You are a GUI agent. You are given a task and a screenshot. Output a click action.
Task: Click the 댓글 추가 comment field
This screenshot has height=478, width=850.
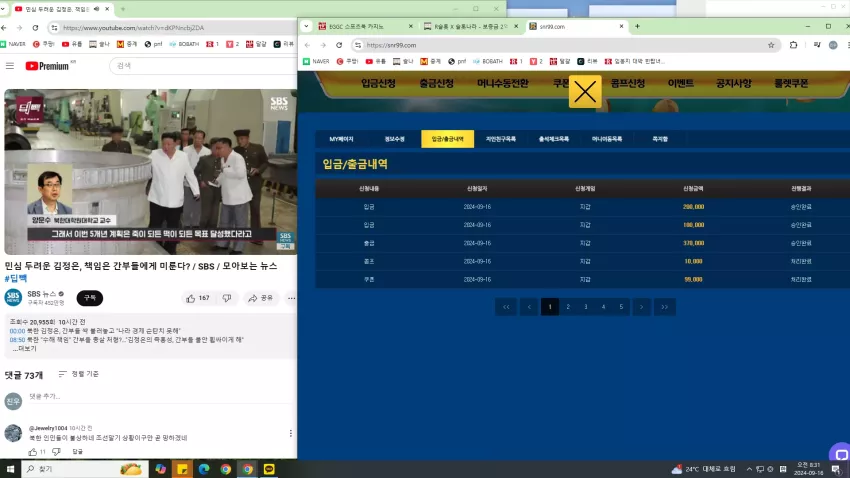pos(162,397)
